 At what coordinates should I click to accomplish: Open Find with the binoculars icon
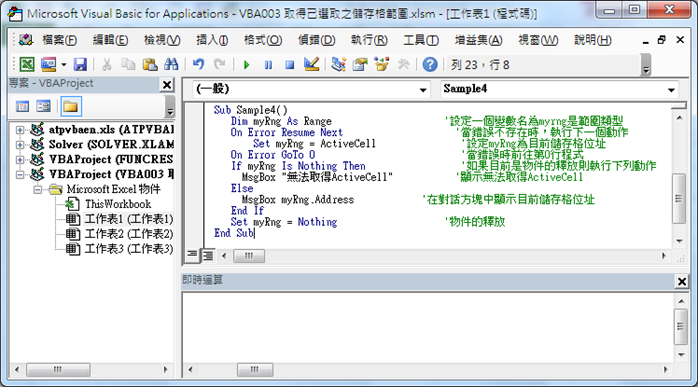pyautogui.click(x=171, y=65)
